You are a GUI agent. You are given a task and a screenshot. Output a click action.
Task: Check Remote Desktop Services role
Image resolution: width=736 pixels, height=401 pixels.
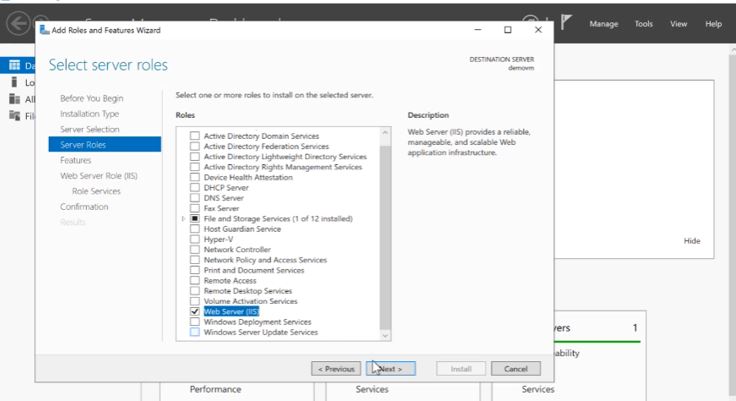tap(195, 291)
